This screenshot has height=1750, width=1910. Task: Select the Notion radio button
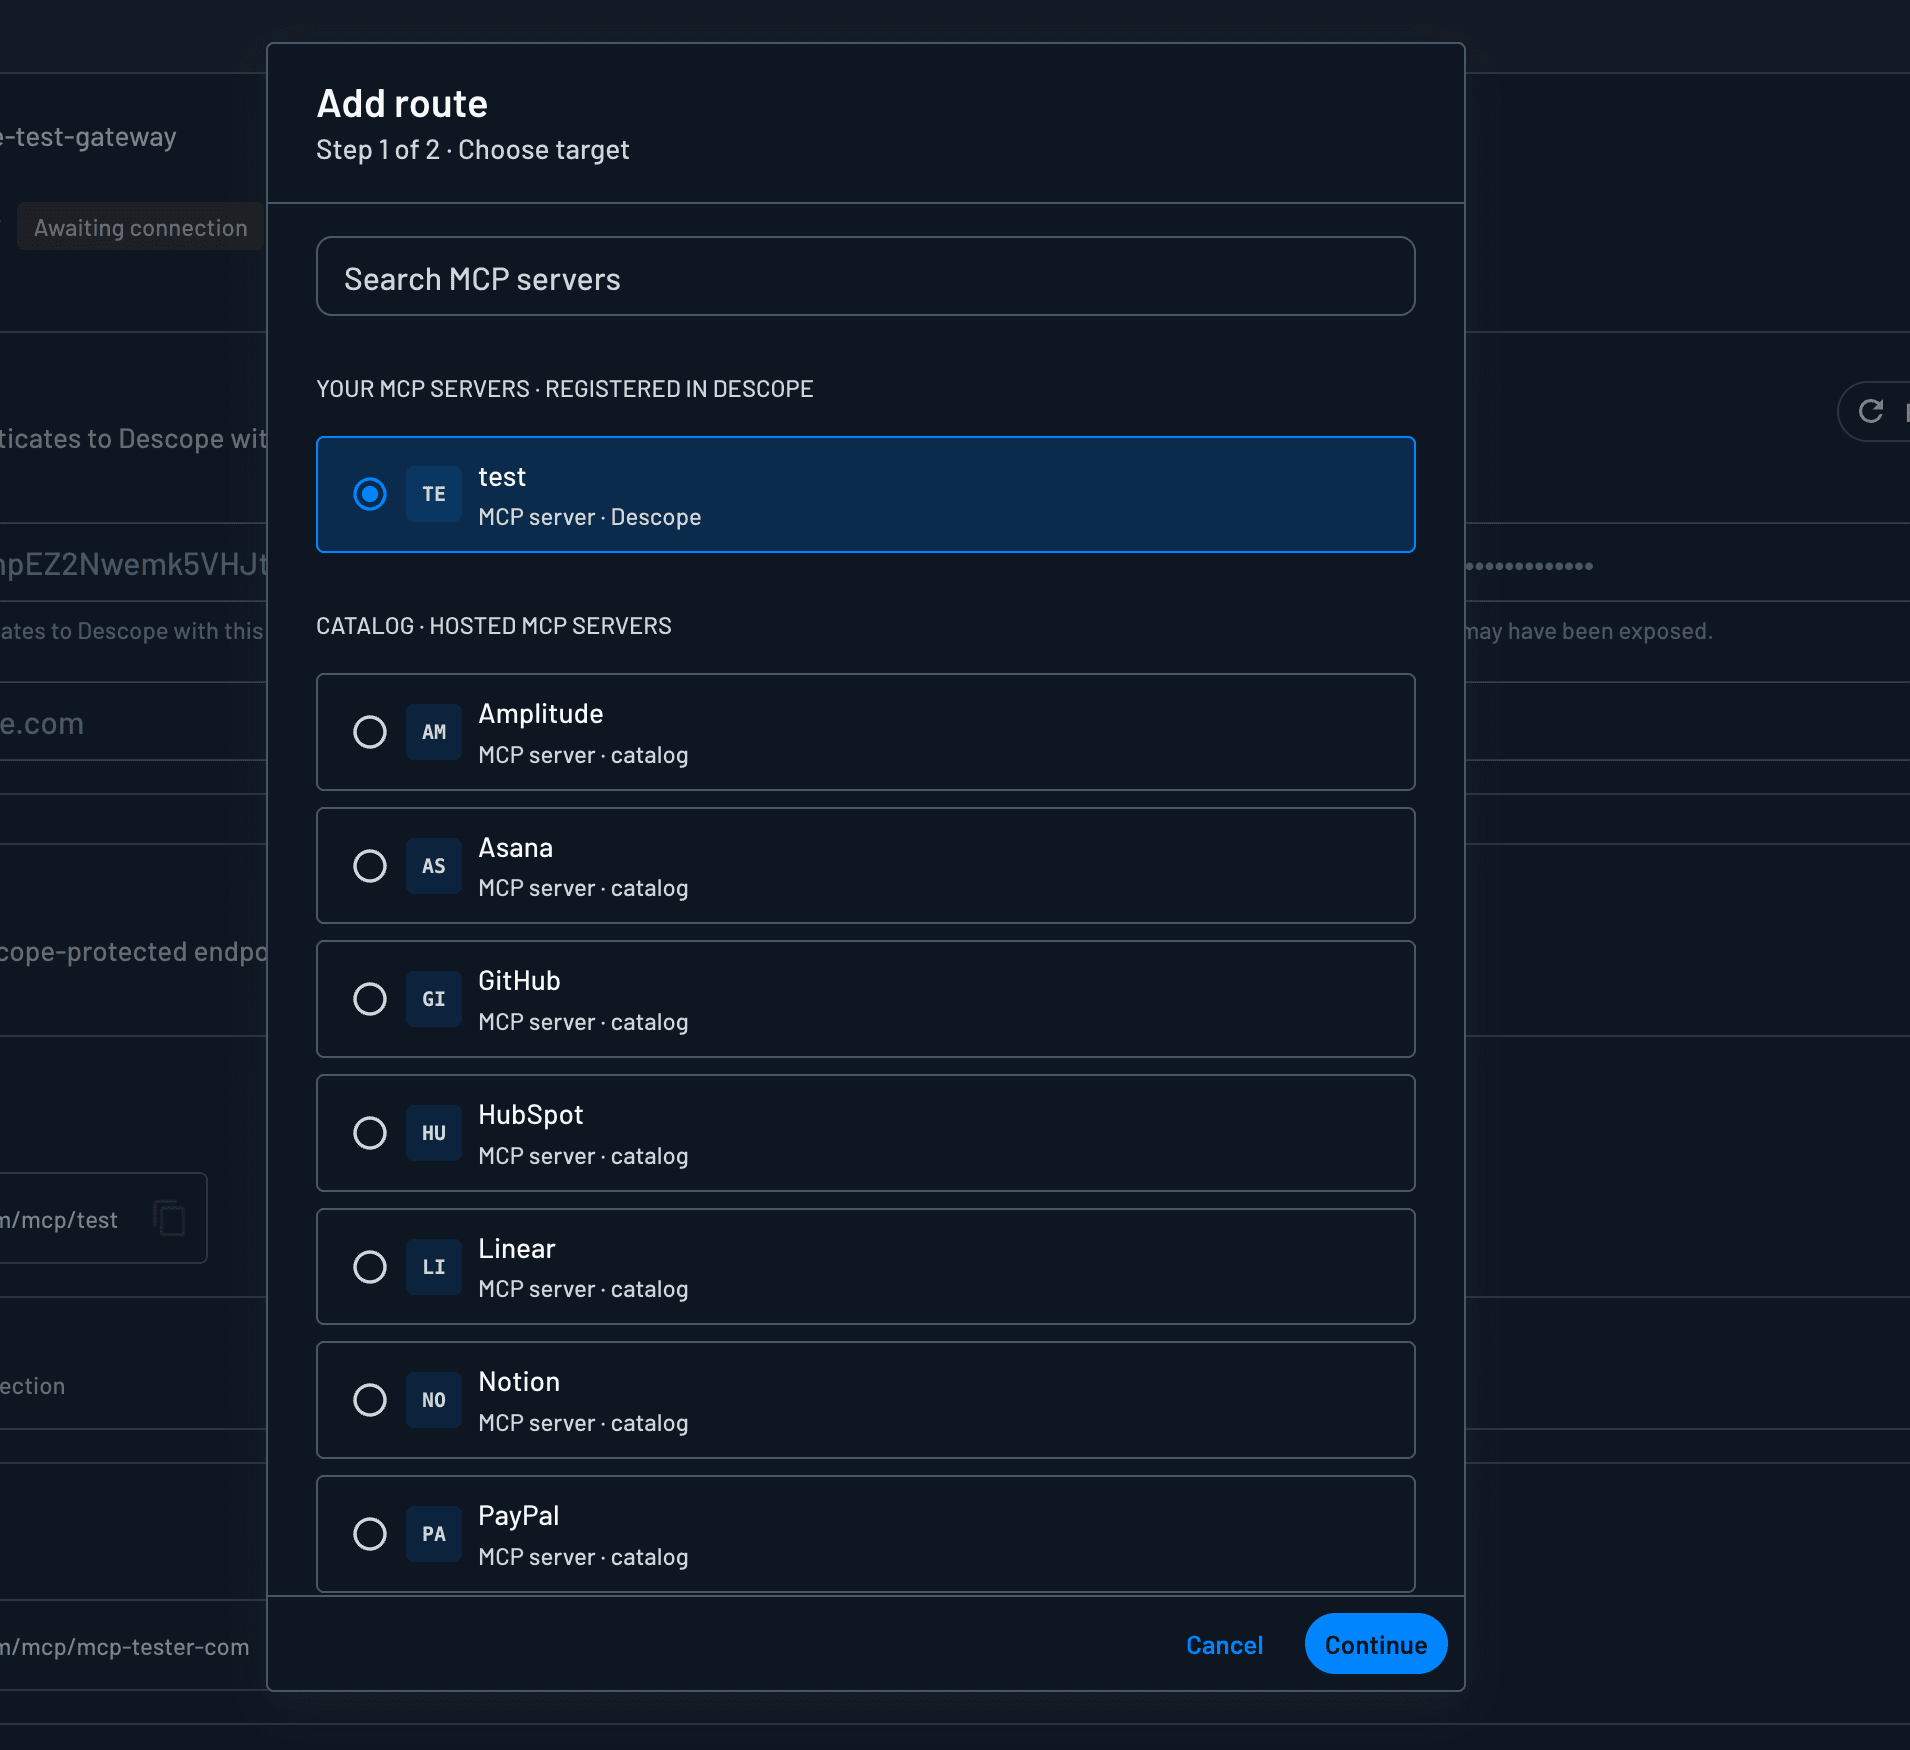click(370, 1400)
